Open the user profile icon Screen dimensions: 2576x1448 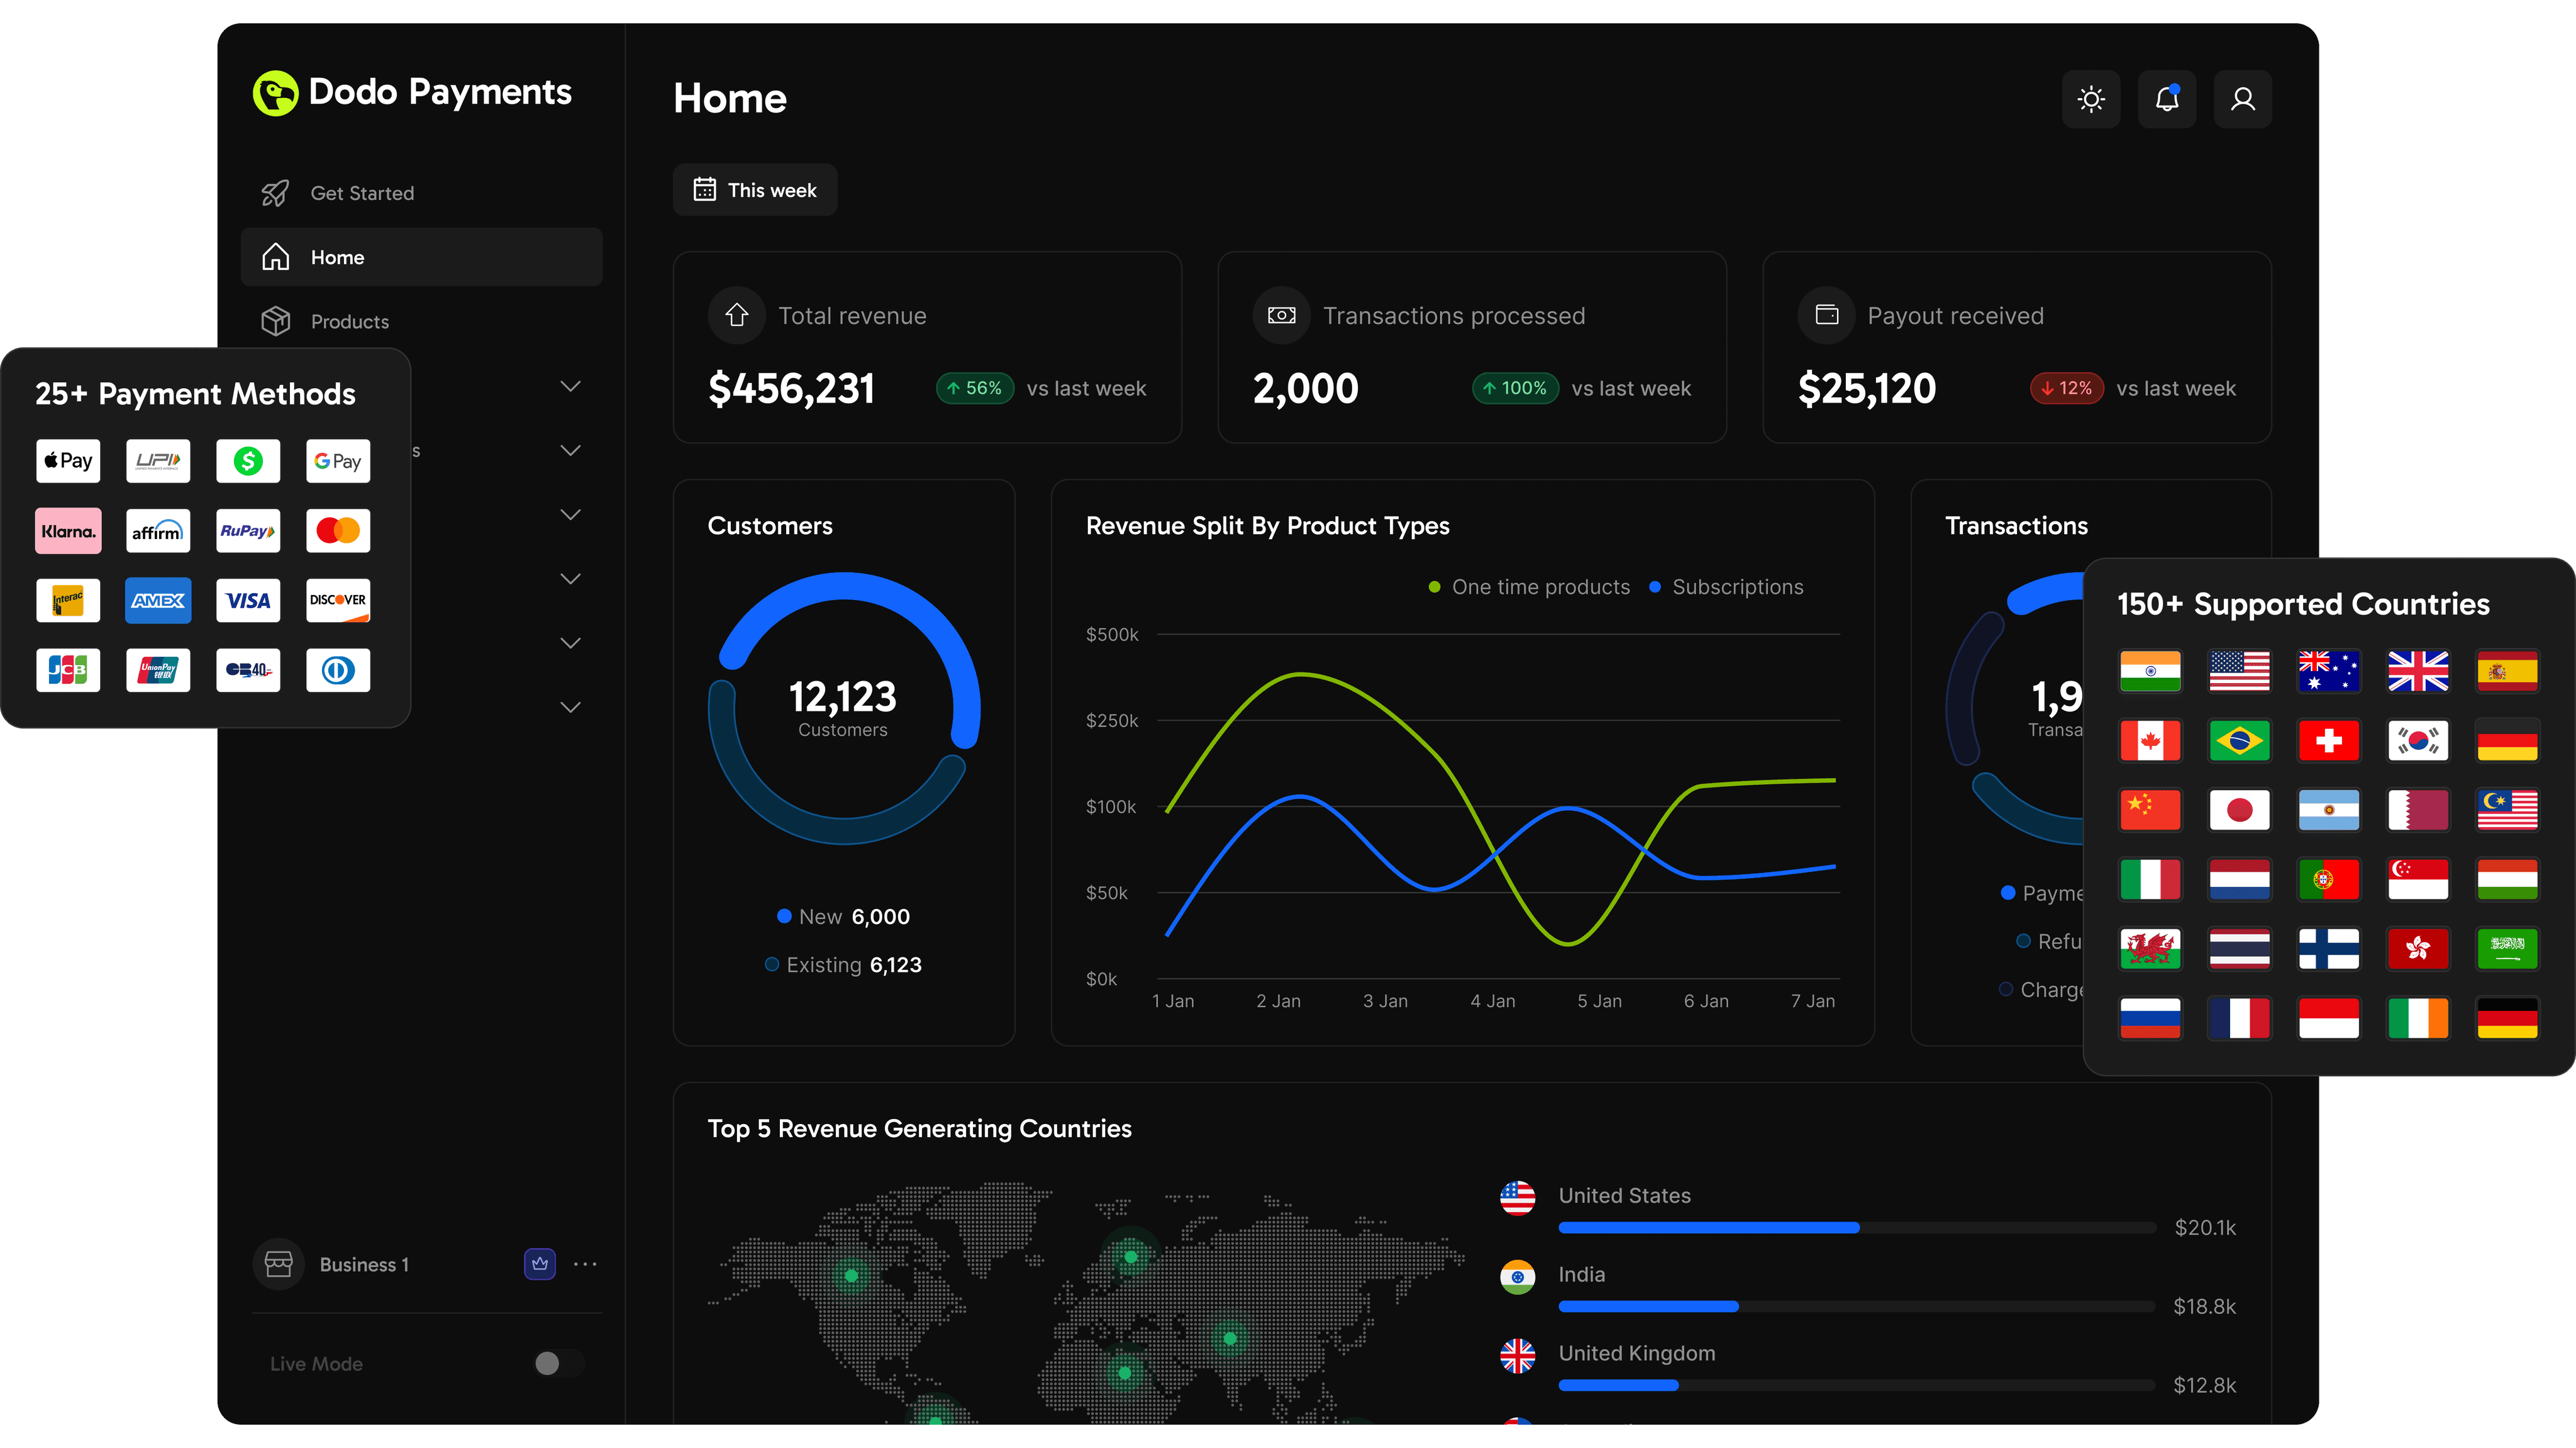click(2242, 99)
